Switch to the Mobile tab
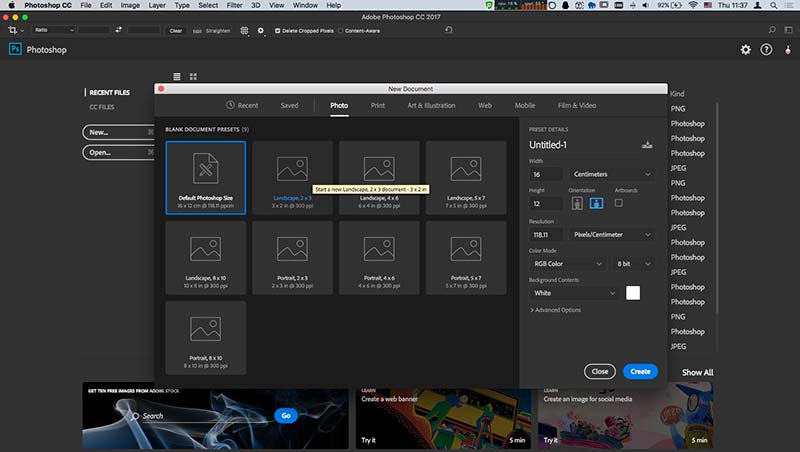The height and width of the screenshot is (452, 800). 524,105
